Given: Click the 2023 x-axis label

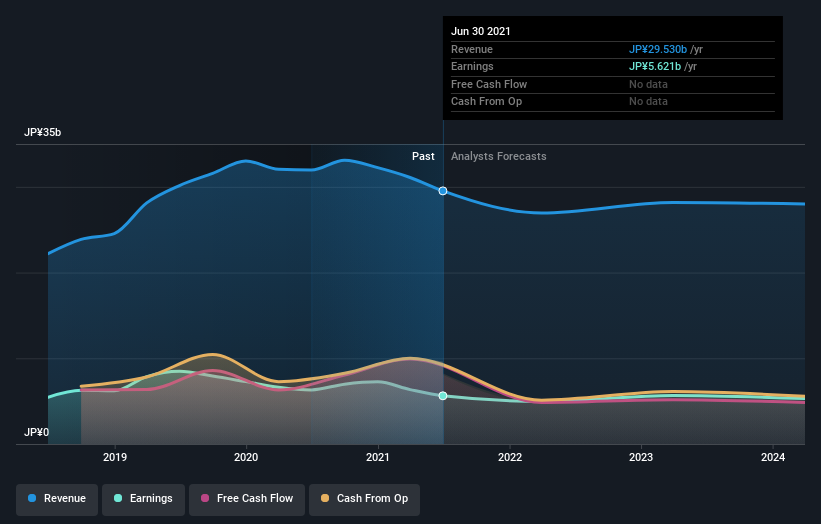Looking at the screenshot, I should click(x=641, y=457).
